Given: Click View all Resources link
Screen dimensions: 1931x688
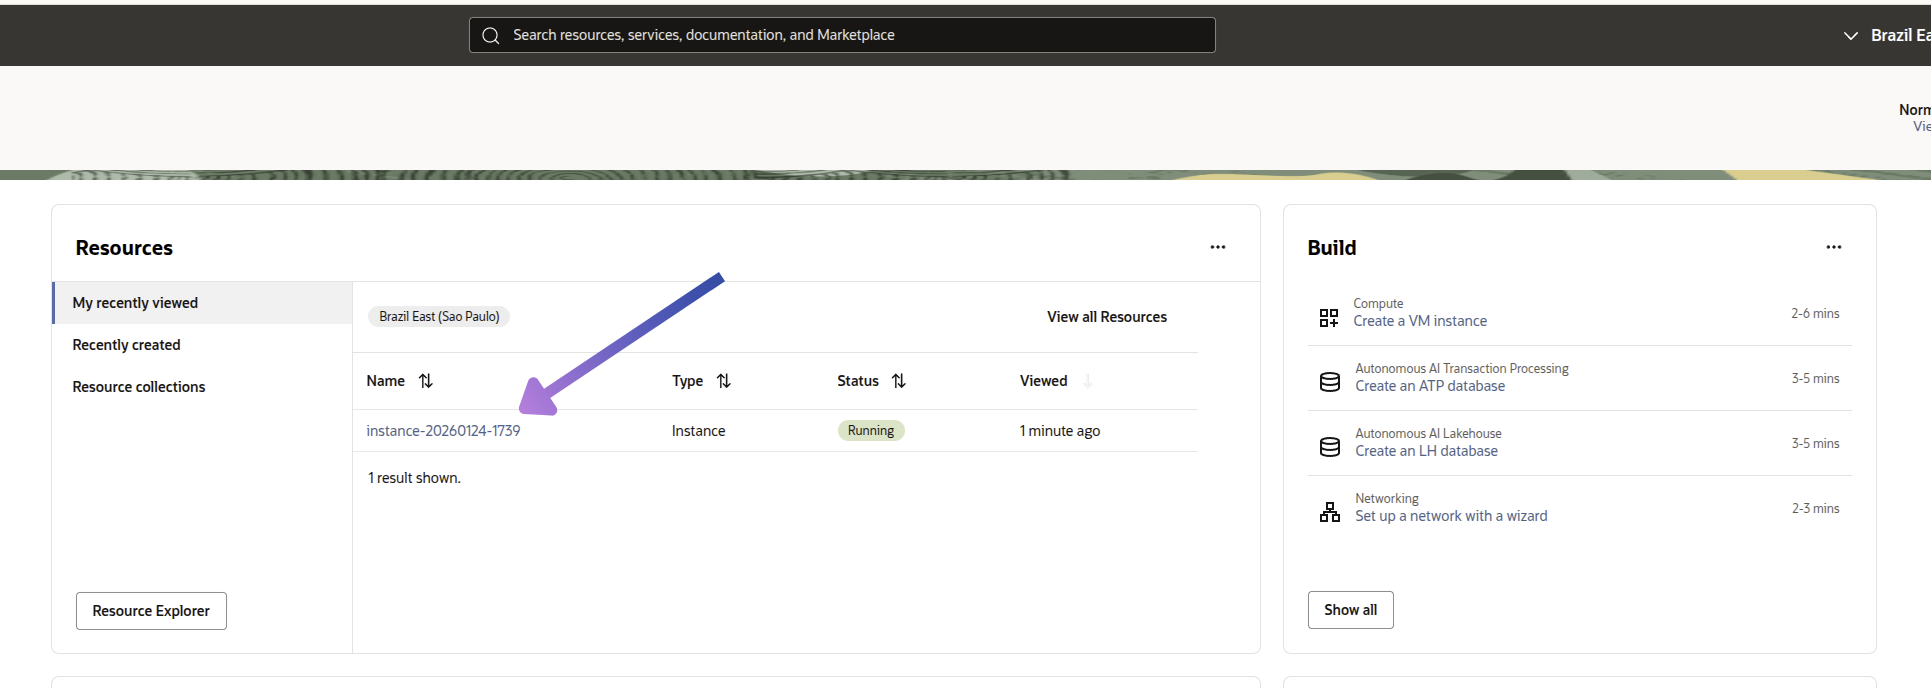Looking at the screenshot, I should click(1106, 317).
